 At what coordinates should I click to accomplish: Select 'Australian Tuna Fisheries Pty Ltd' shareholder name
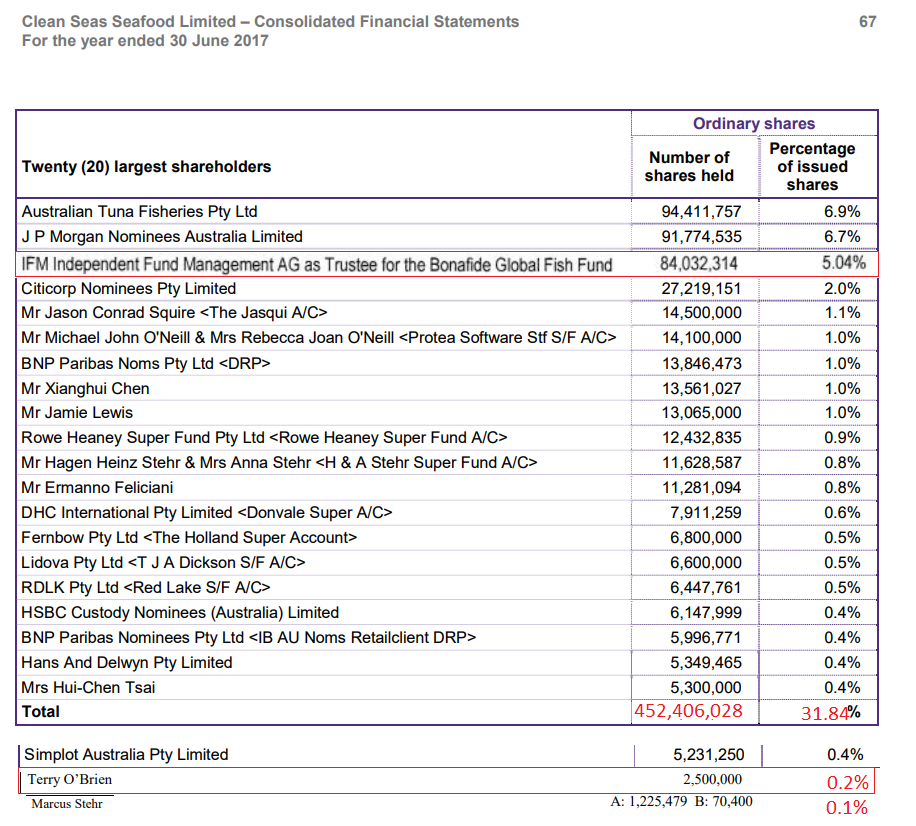tap(139, 211)
